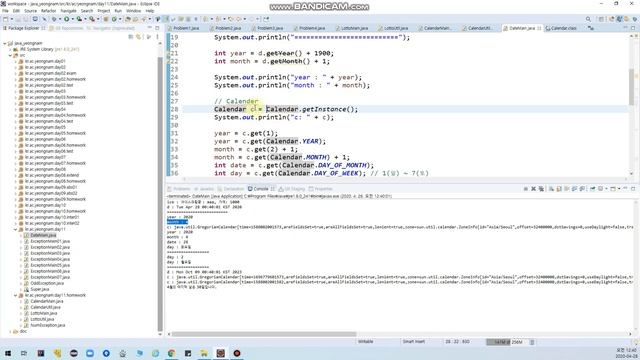
Task: Collapse the src folder node
Action: point(10,55)
